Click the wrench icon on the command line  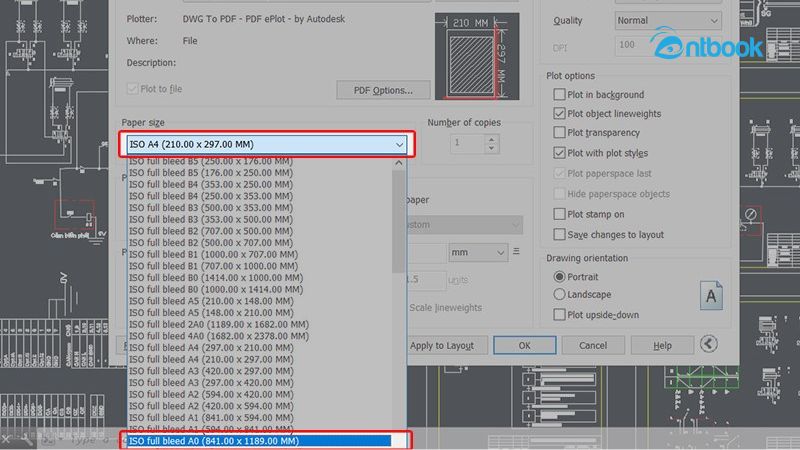click(x=26, y=439)
